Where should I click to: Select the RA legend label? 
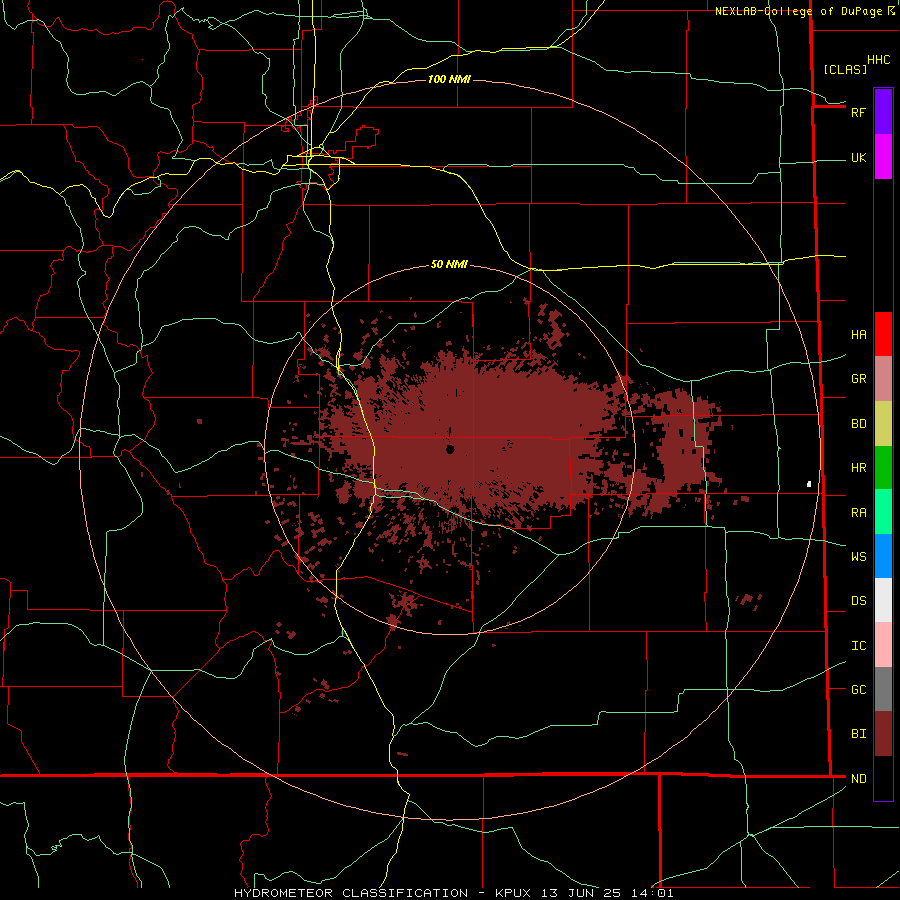point(858,513)
